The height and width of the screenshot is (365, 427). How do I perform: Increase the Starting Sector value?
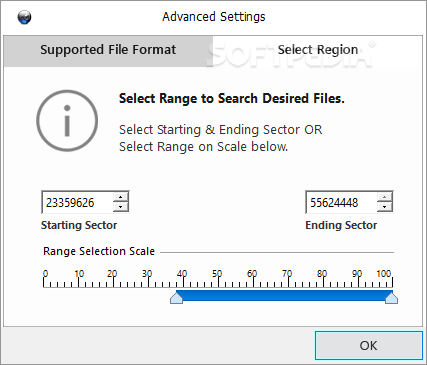[x=120, y=197]
